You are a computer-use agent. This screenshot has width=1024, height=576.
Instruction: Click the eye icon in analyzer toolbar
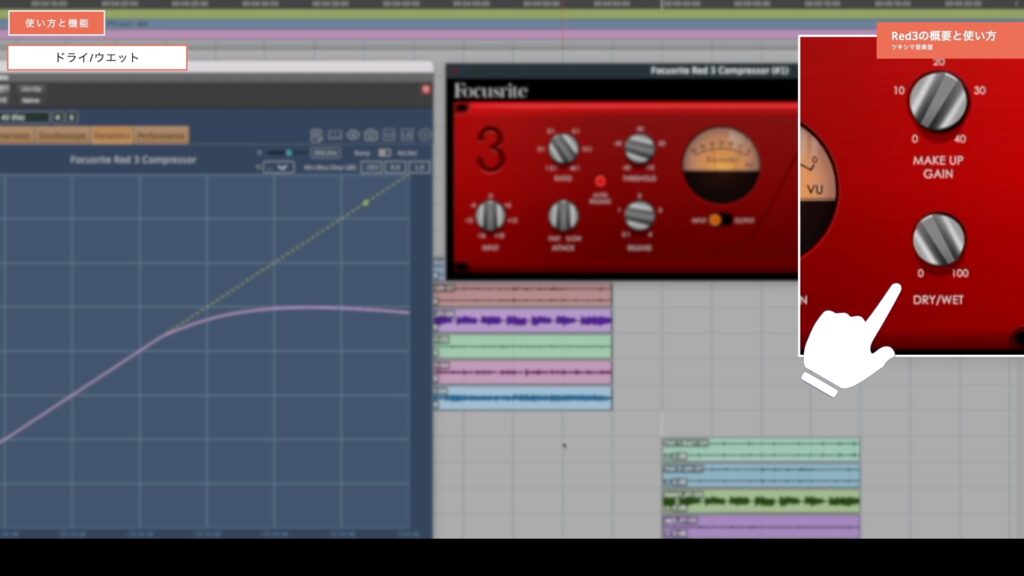pyautogui.click(x=353, y=135)
